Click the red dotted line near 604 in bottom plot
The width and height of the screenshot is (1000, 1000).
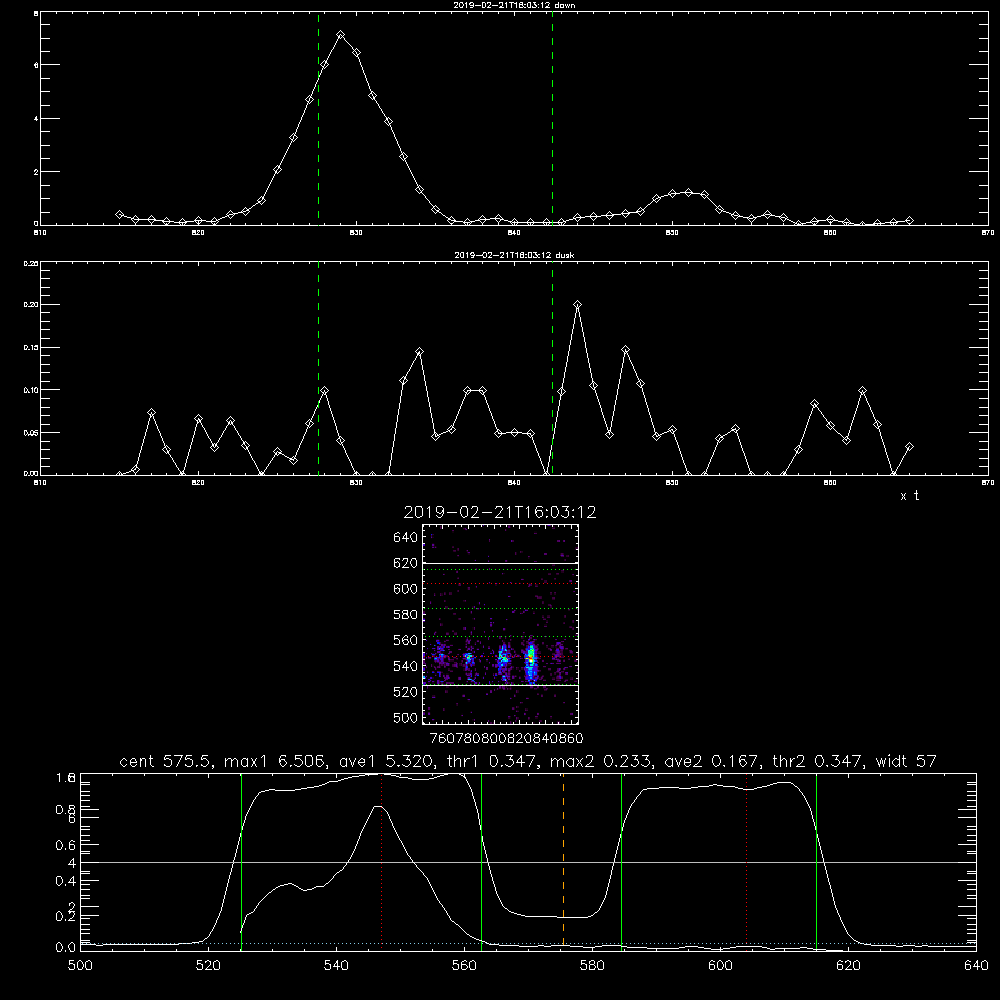tap(746, 862)
